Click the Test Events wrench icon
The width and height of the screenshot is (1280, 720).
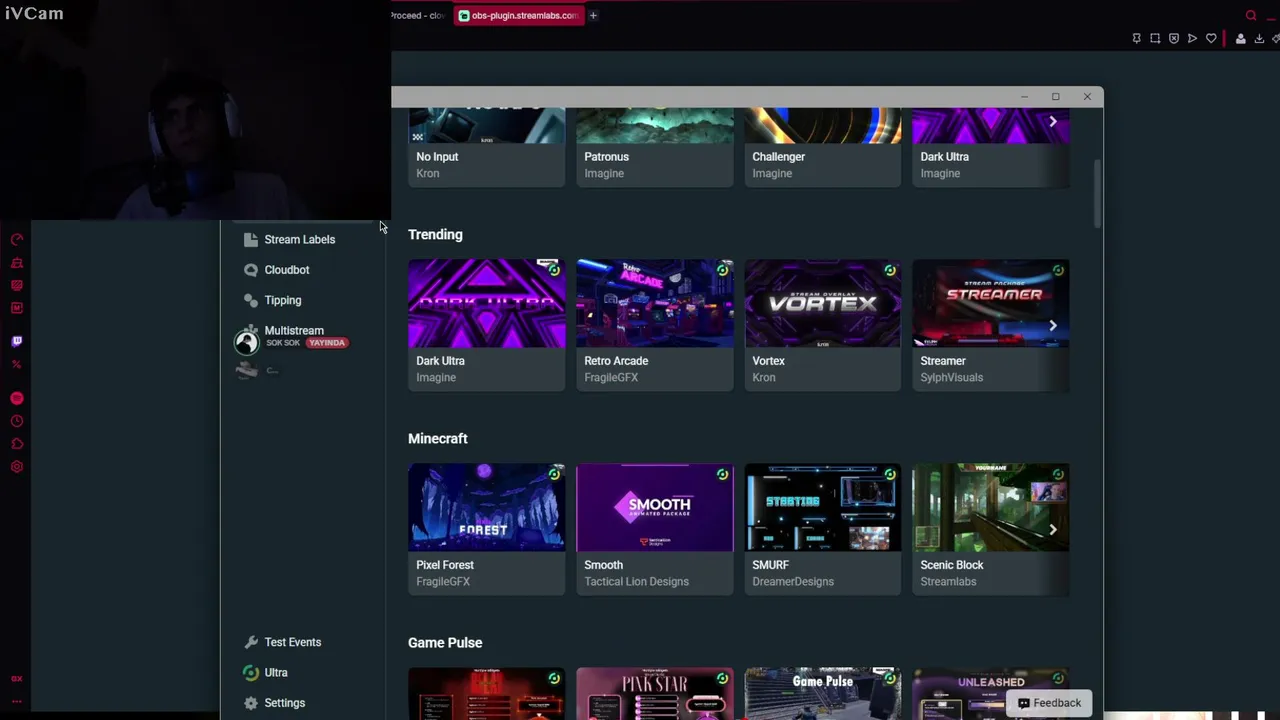click(x=251, y=642)
